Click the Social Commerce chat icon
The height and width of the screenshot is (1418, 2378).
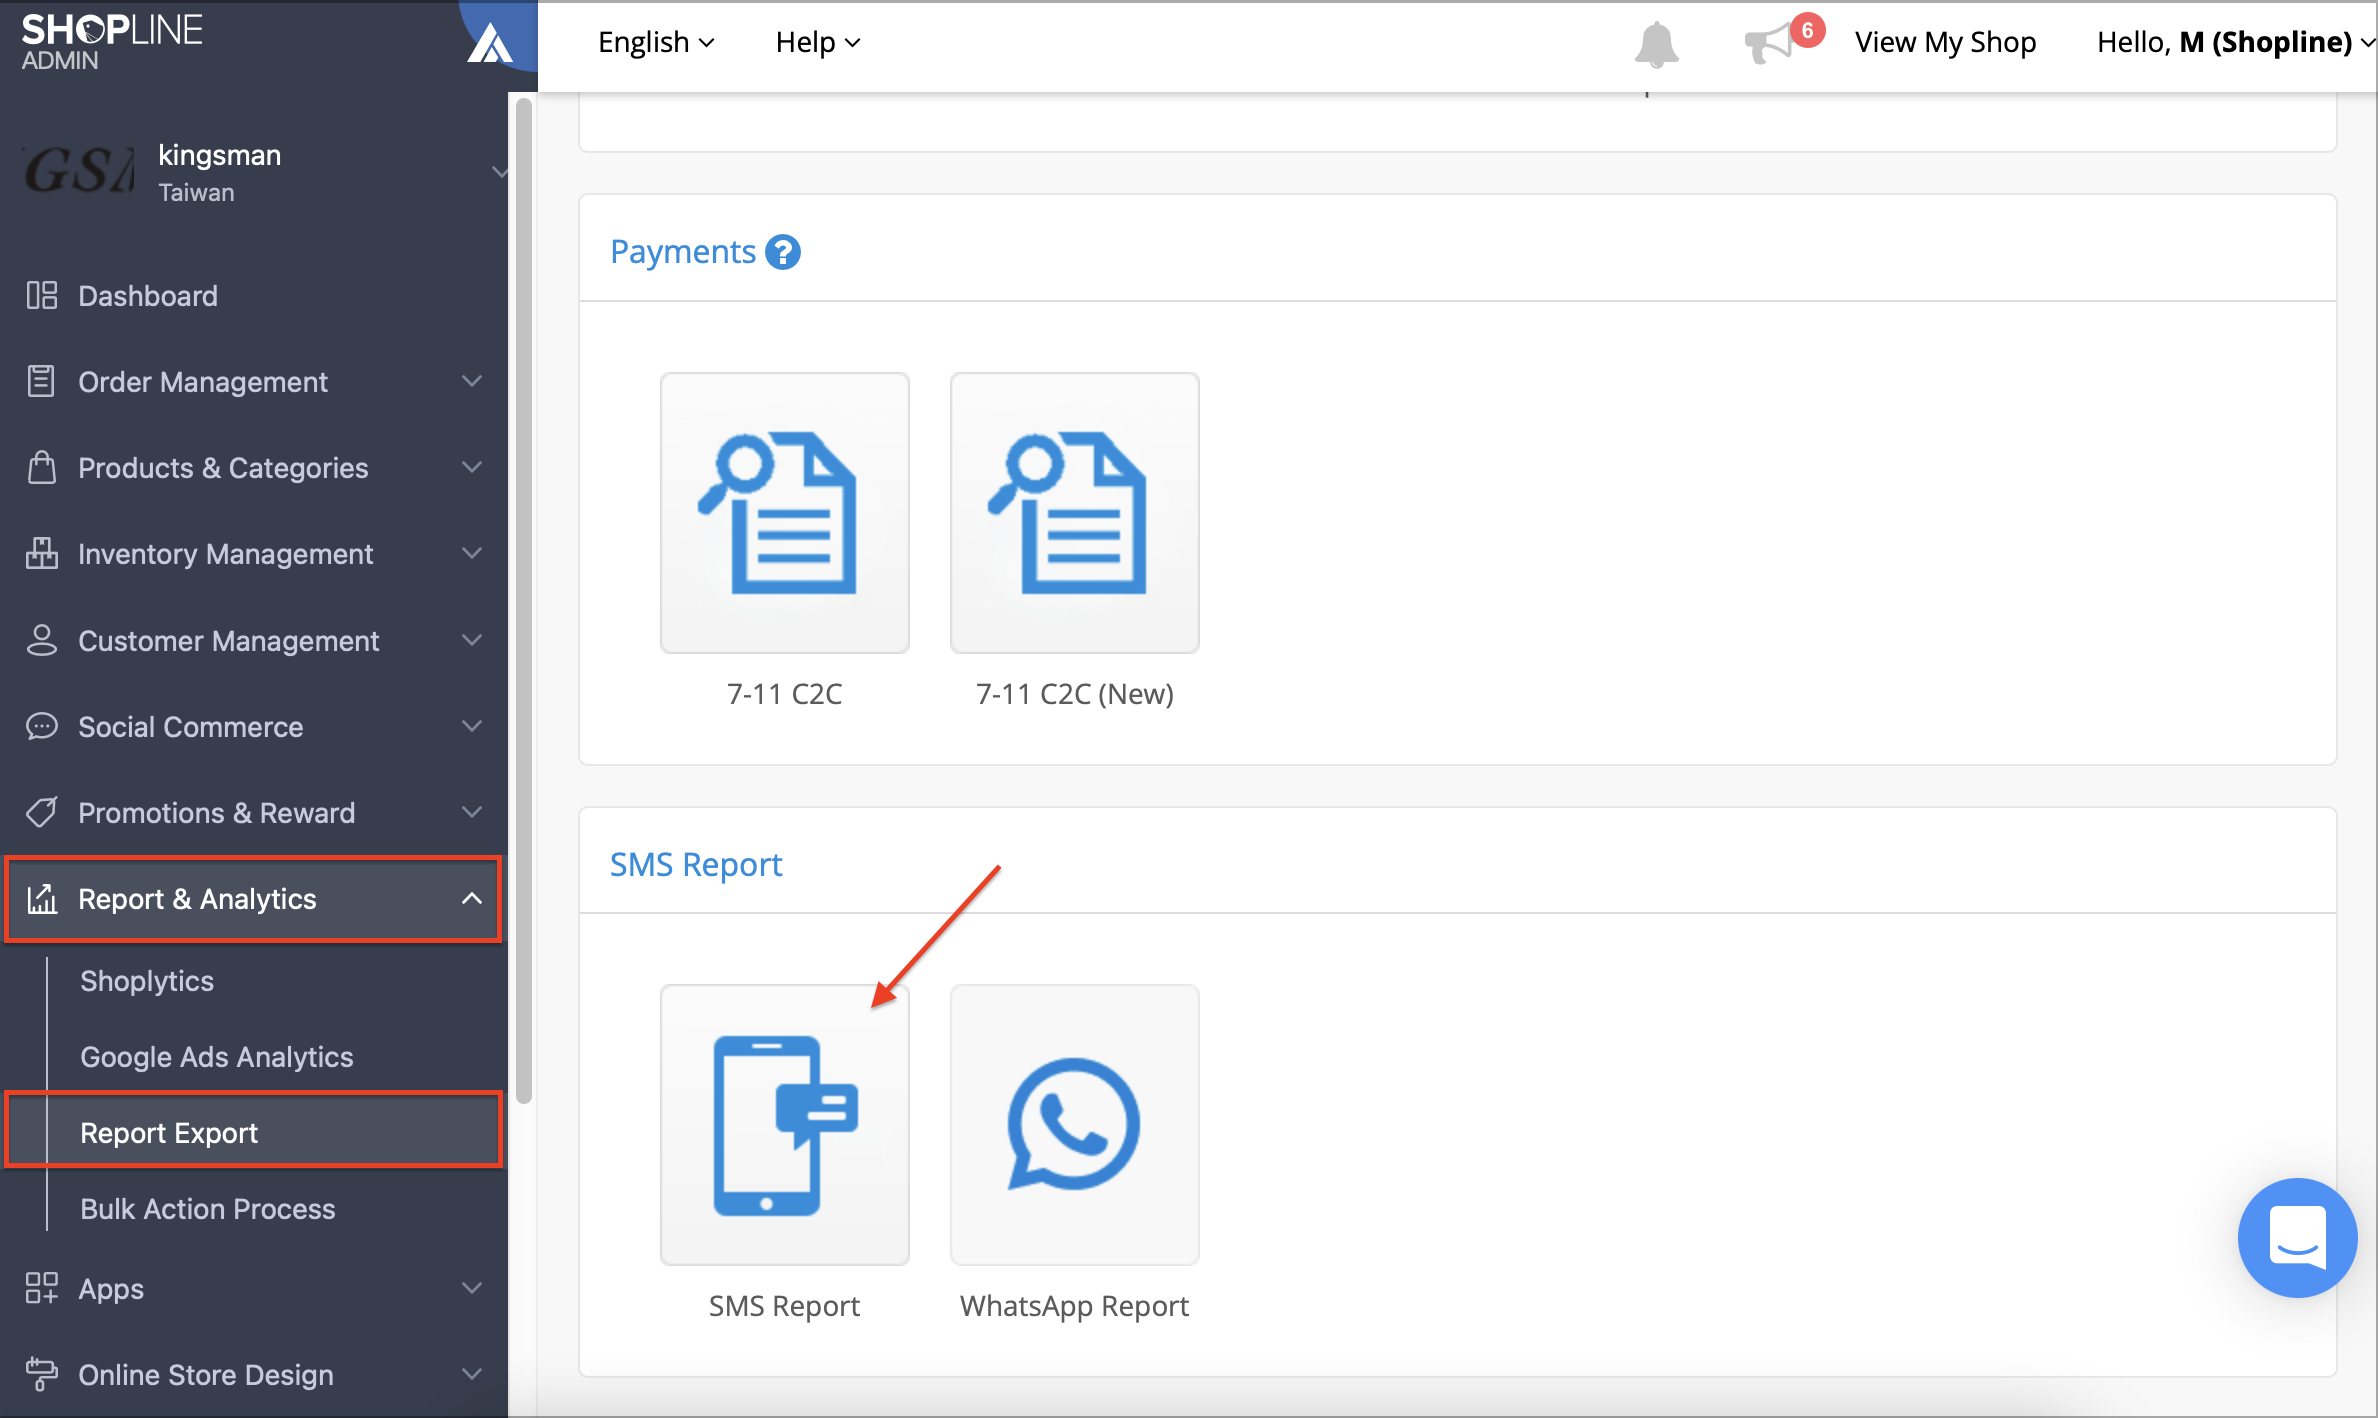[41, 726]
